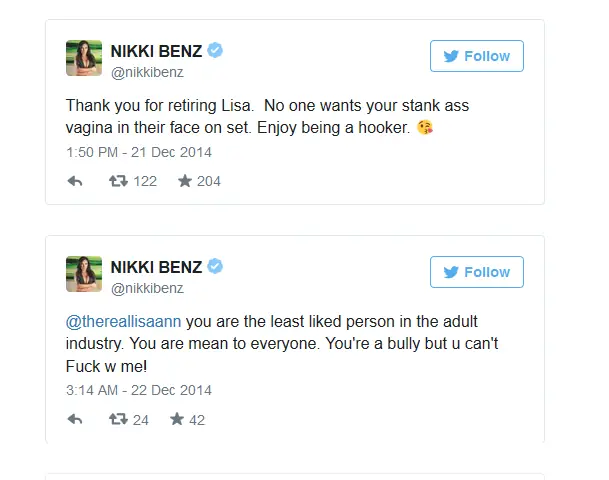Screen dimensions: 609x480
Task: Click profile avatar on the second tweet
Action: (84, 274)
